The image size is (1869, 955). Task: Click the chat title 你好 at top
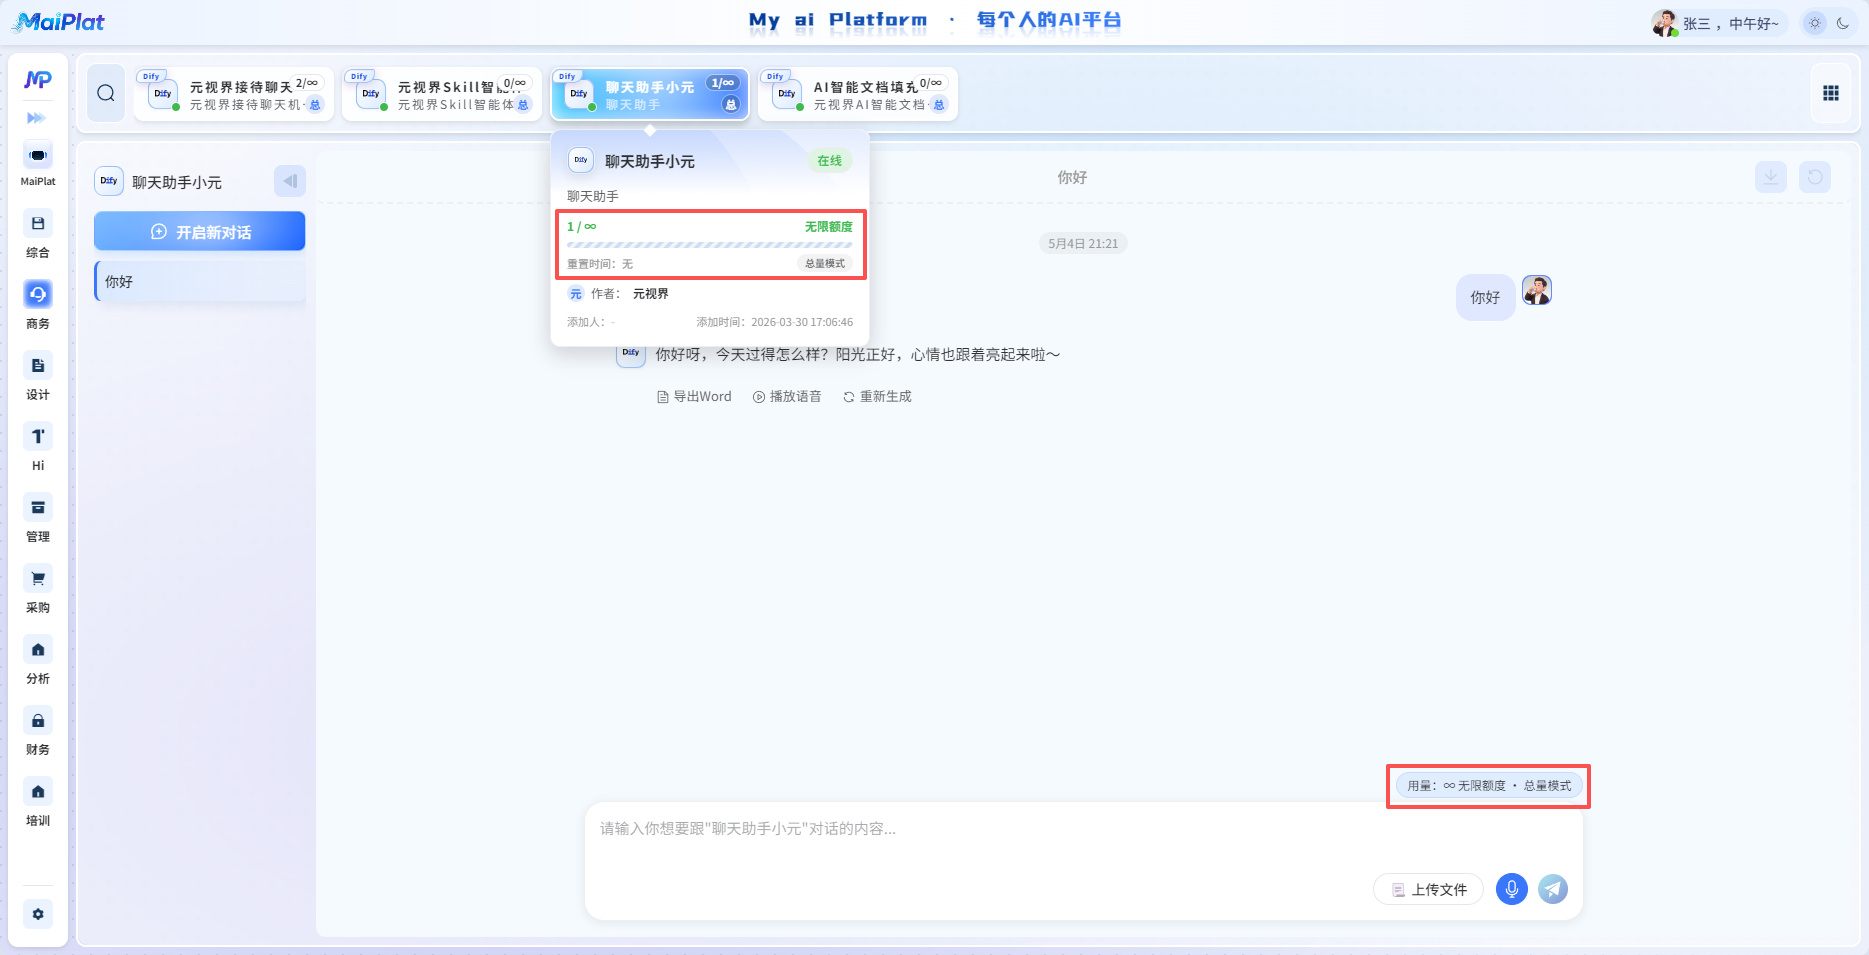[x=1072, y=177]
